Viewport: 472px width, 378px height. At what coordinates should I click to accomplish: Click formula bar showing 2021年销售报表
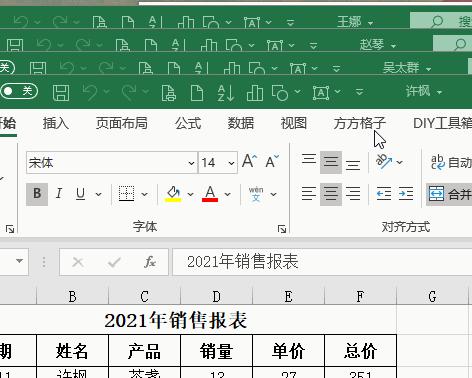click(x=322, y=262)
